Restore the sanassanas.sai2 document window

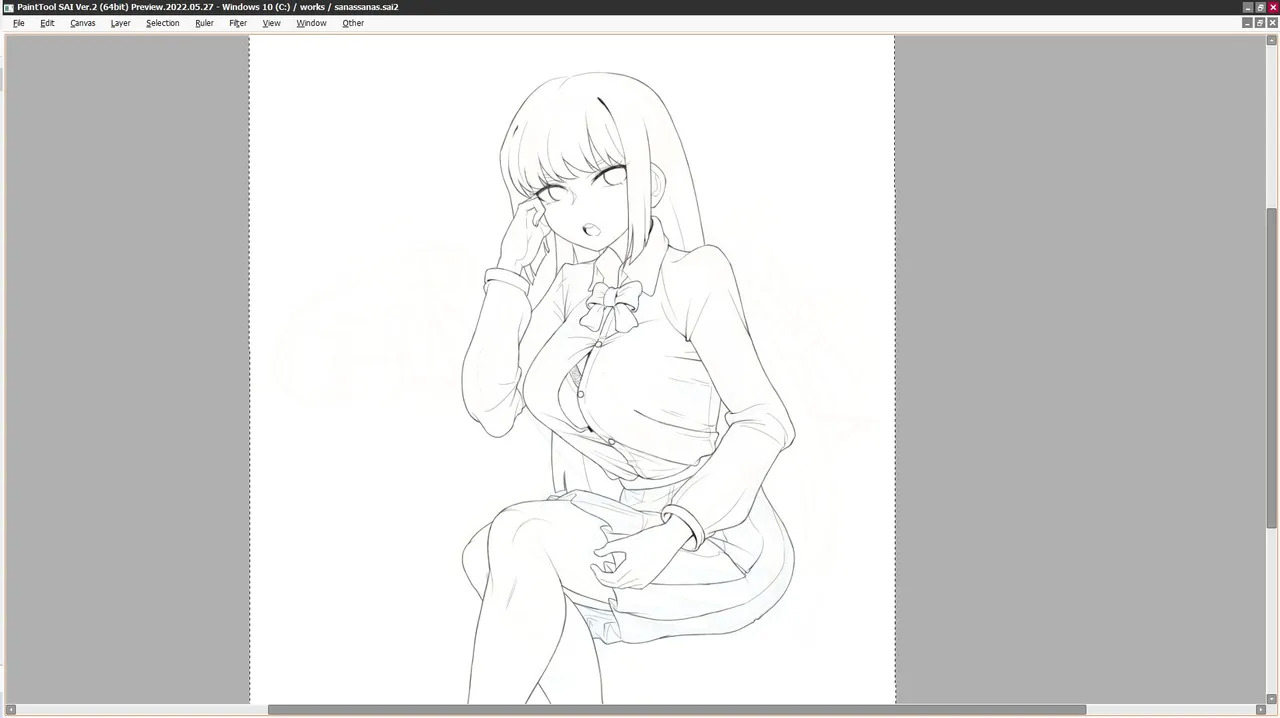click(1260, 23)
